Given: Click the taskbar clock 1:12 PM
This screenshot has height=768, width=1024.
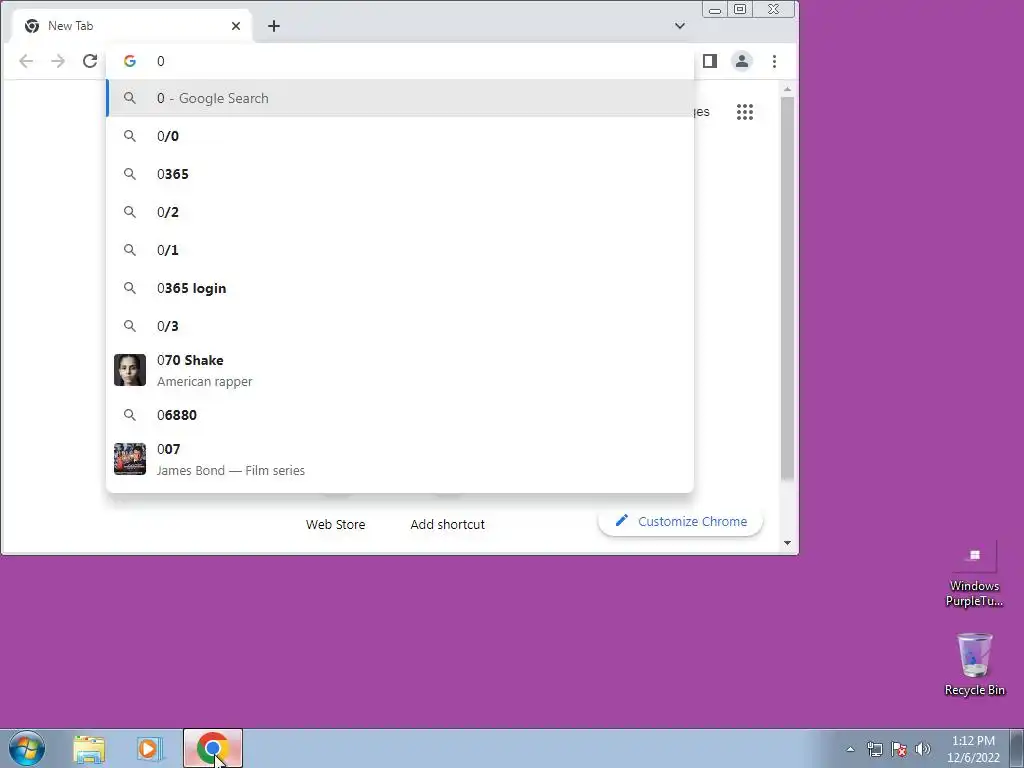Looking at the screenshot, I should click(x=973, y=749).
